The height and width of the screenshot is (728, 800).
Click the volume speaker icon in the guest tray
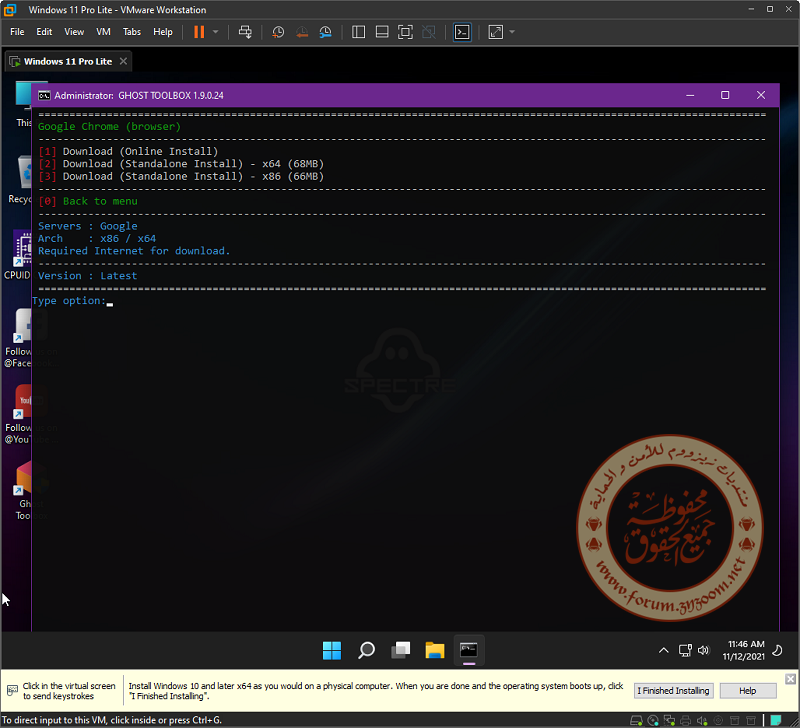point(704,650)
